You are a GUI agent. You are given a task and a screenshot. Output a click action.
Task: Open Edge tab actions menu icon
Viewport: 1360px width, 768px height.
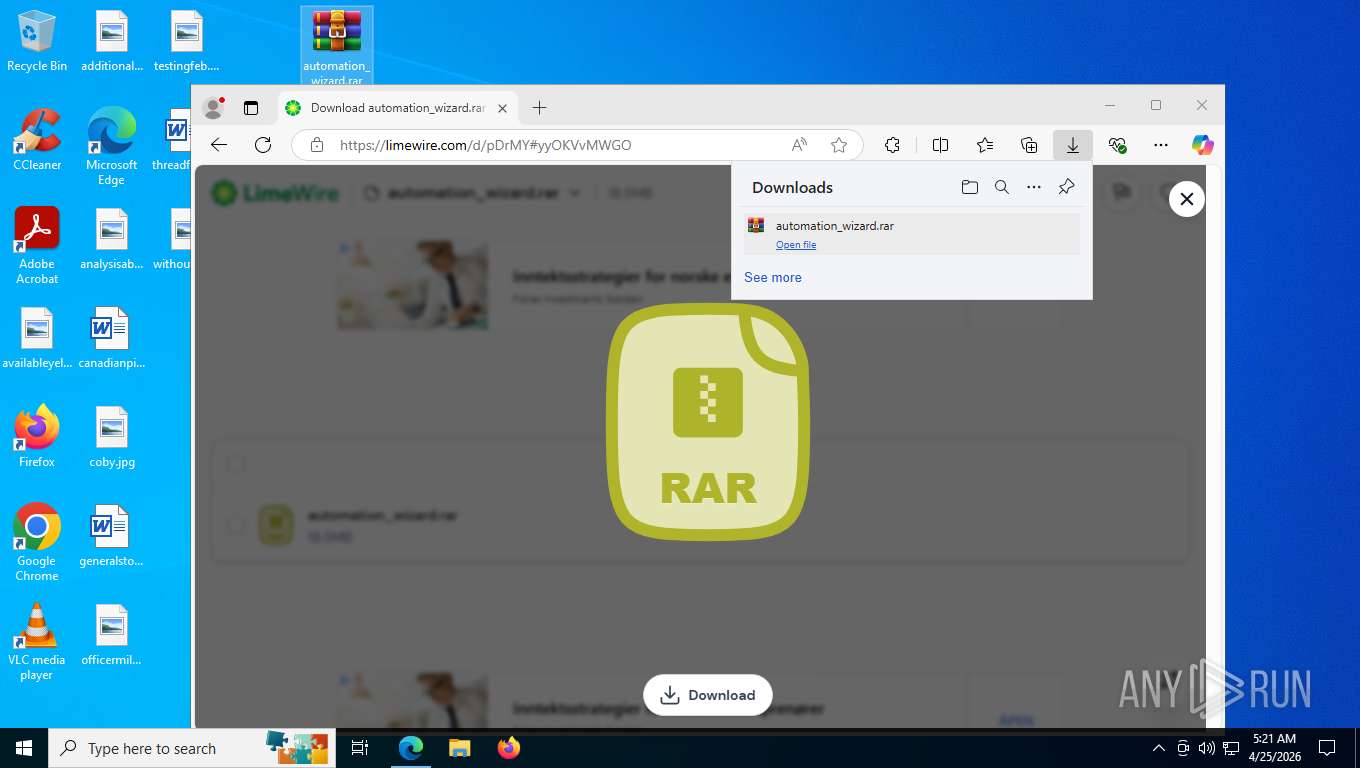(251, 108)
